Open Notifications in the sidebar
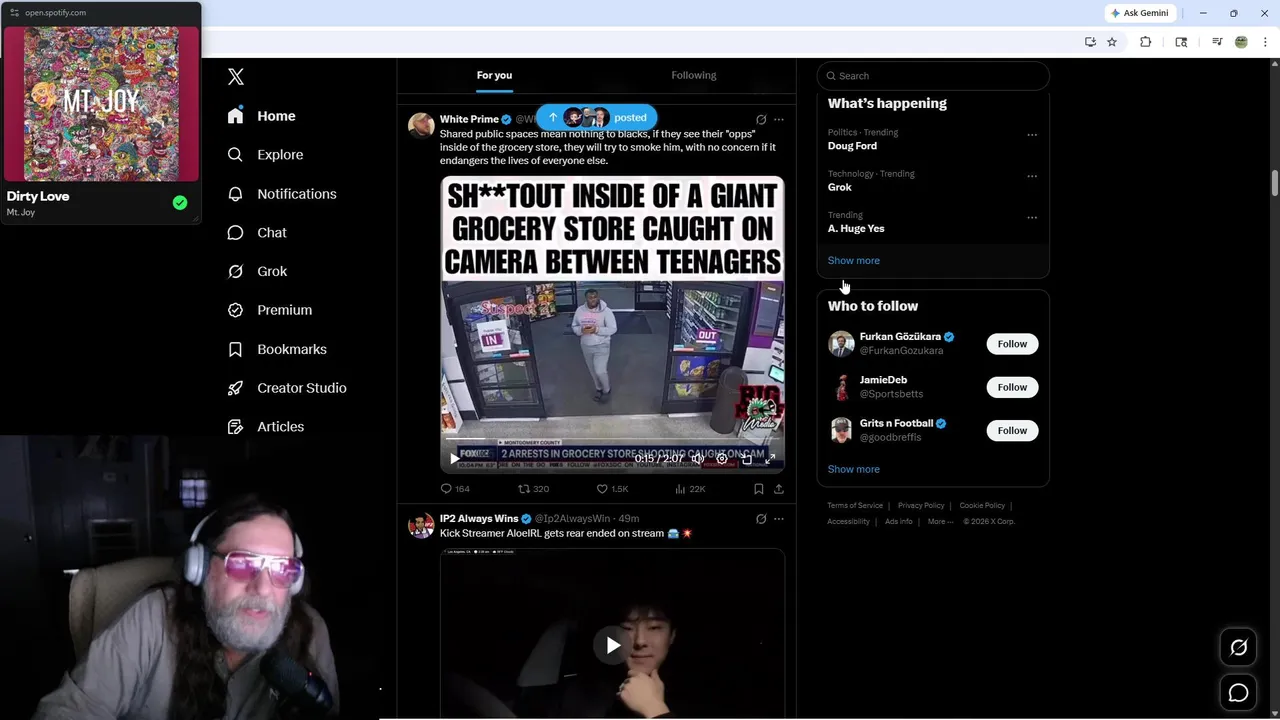 [282, 194]
